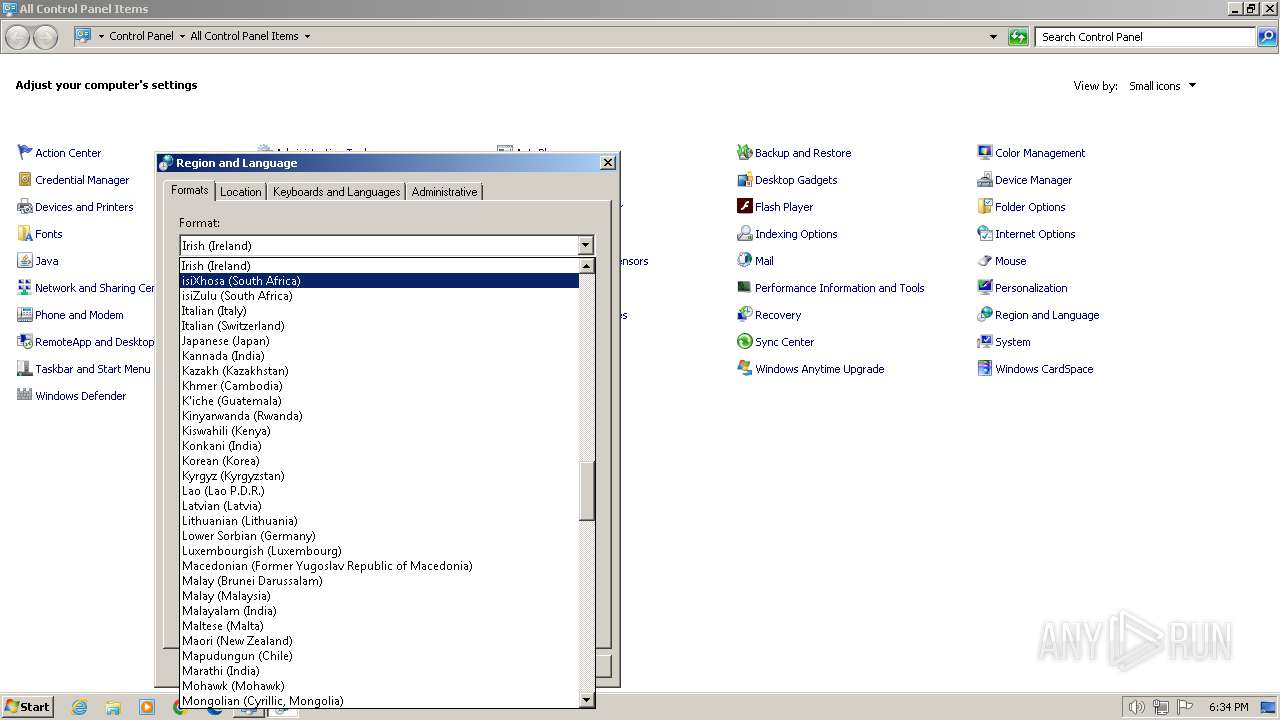
Task: Open the Folder Options link
Action: click(1030, 206)
